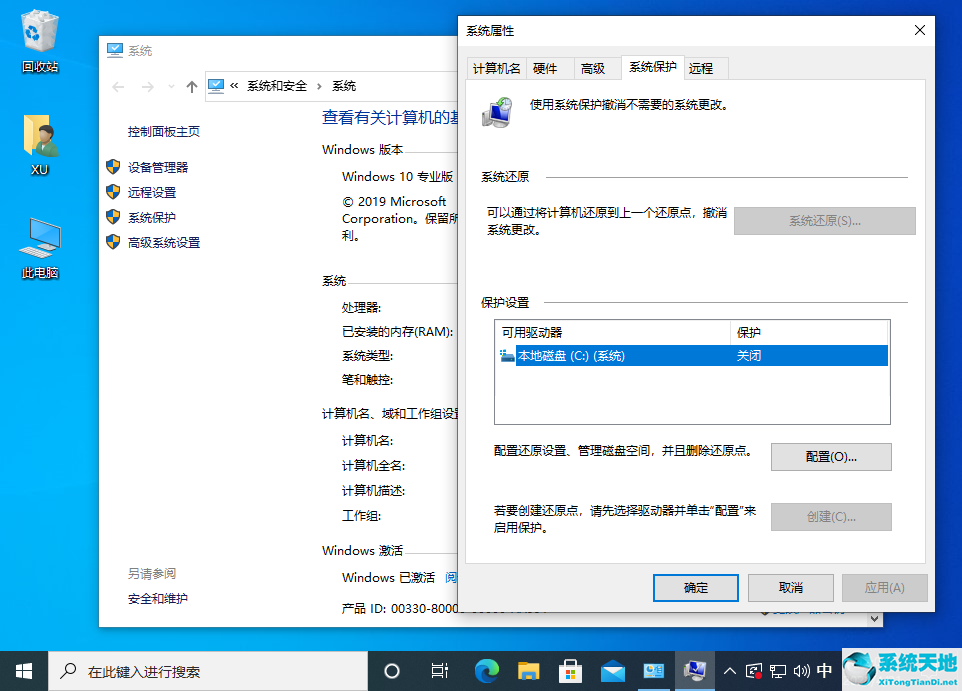The image size is (962, 691).
Task: Expand the hidden icons chevron in system tray
Action: click(728, 671)
